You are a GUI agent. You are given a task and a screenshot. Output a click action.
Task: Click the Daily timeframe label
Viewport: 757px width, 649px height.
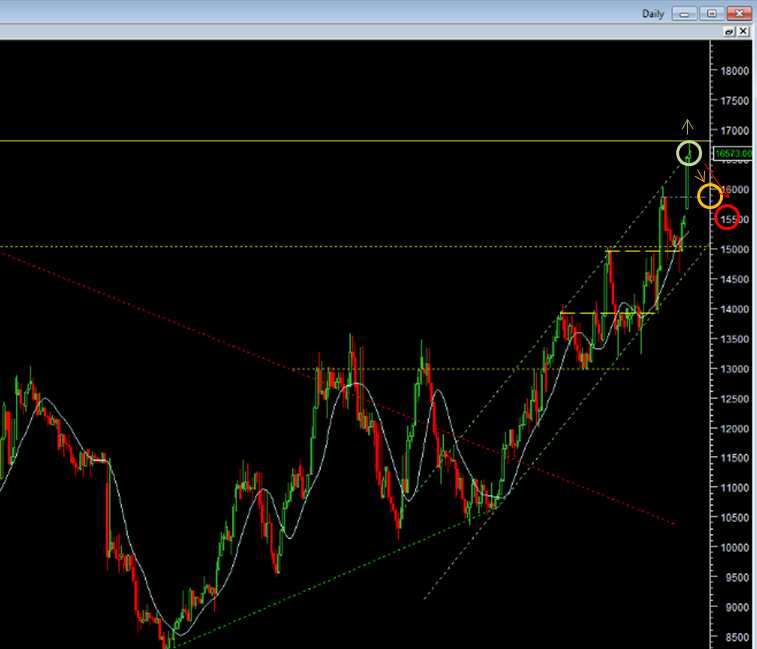[x=653, y=14]
